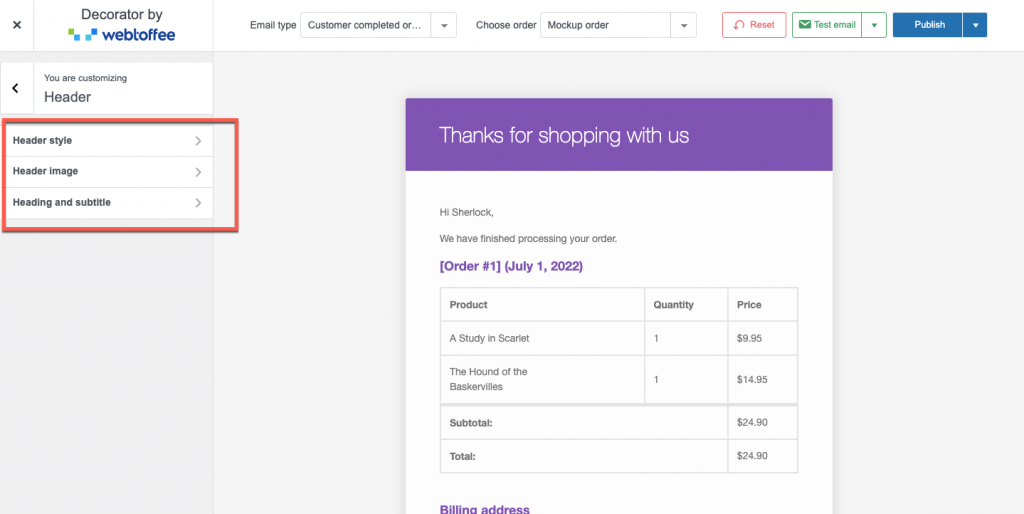This screenshot has height=514, width=1024.
Task: Click the Reset undo arrow icon
Action: pos(739,25)
